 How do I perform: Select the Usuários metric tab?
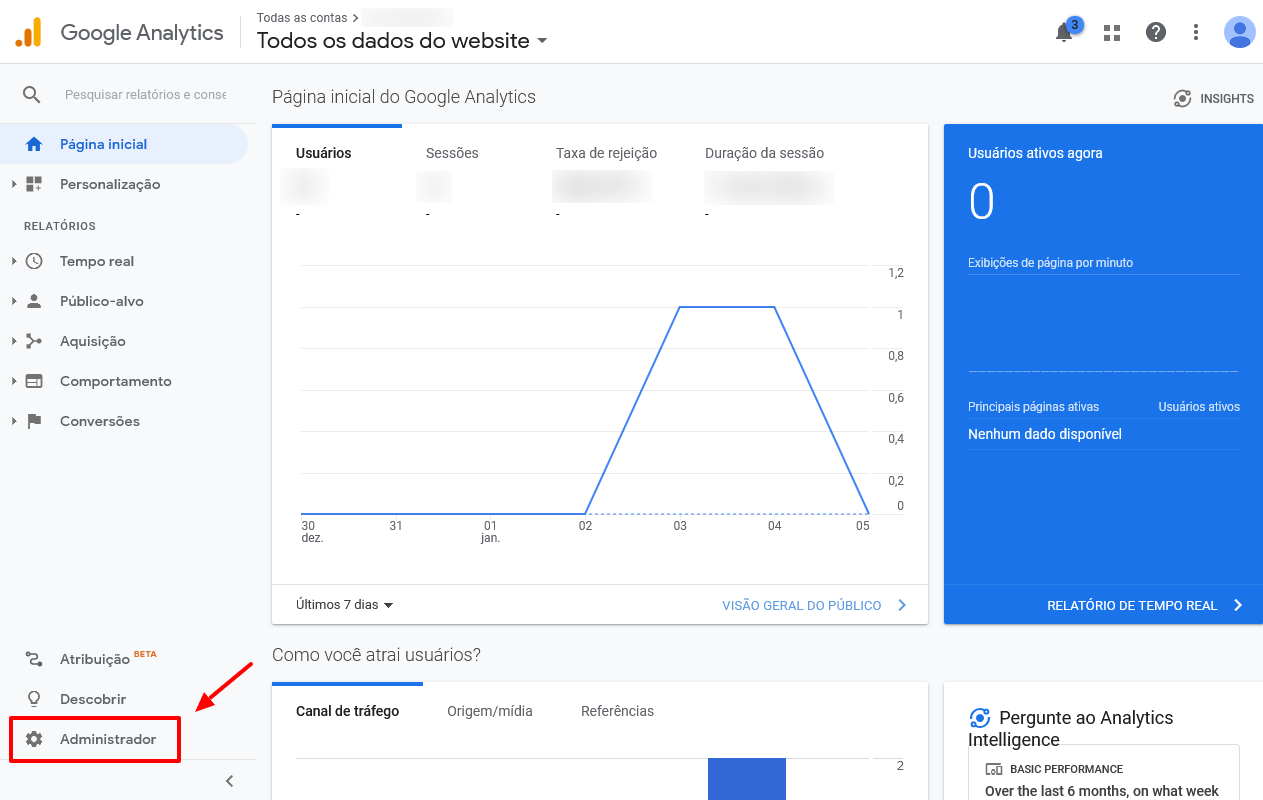pyautogui.click(x=324, y=153)
